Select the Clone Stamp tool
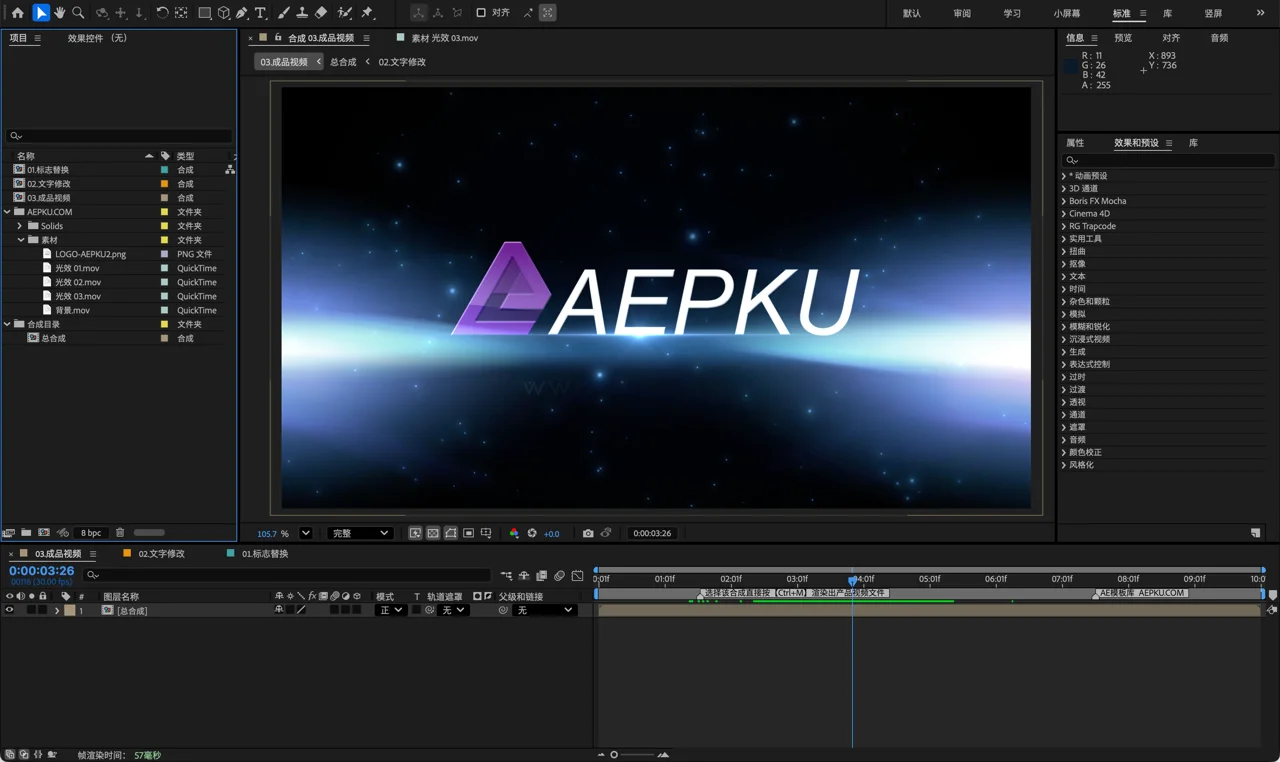The height and width of the screenshot is (762, 1280). point(302,13)
